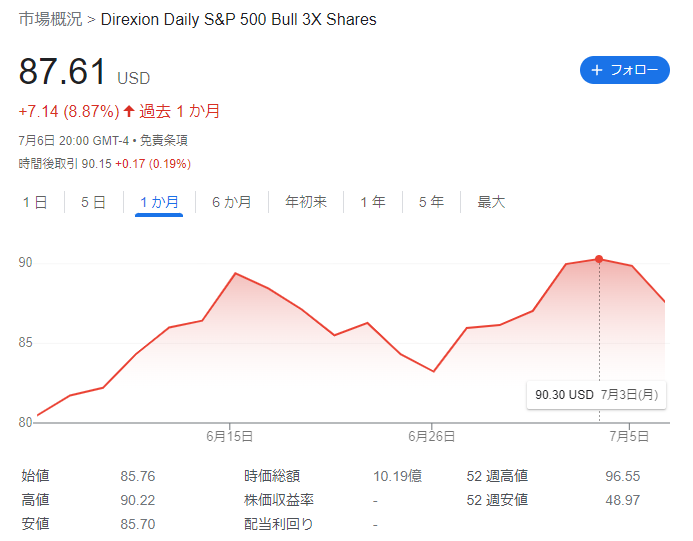The height and width of the screenshot is (541, 693).
Task: Click the 6月26日 axis date label
Action: 431,437
